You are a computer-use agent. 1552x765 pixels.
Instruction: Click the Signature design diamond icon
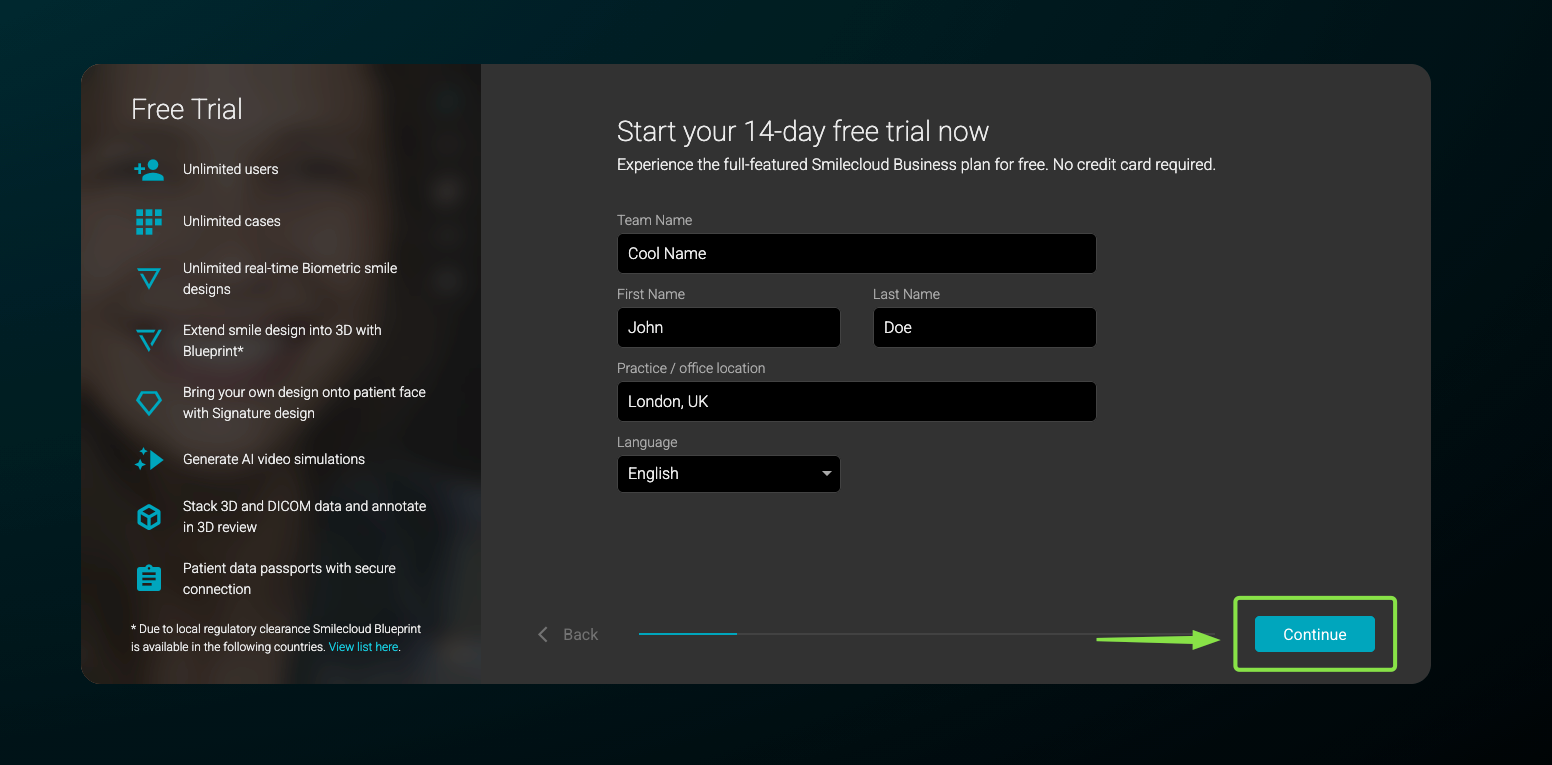pyautogui.click(x=149, y=403)
